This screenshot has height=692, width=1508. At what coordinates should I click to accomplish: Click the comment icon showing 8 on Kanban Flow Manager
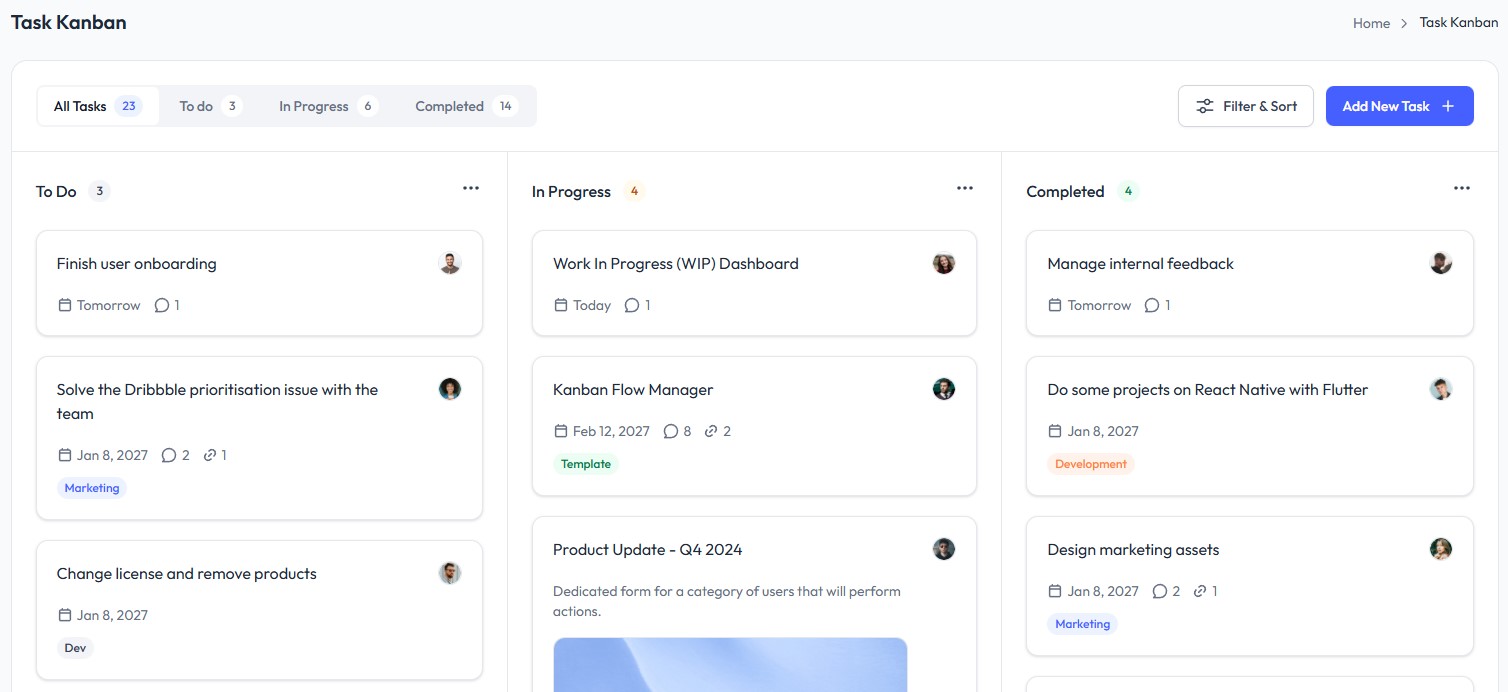click(x=671, y=431)
